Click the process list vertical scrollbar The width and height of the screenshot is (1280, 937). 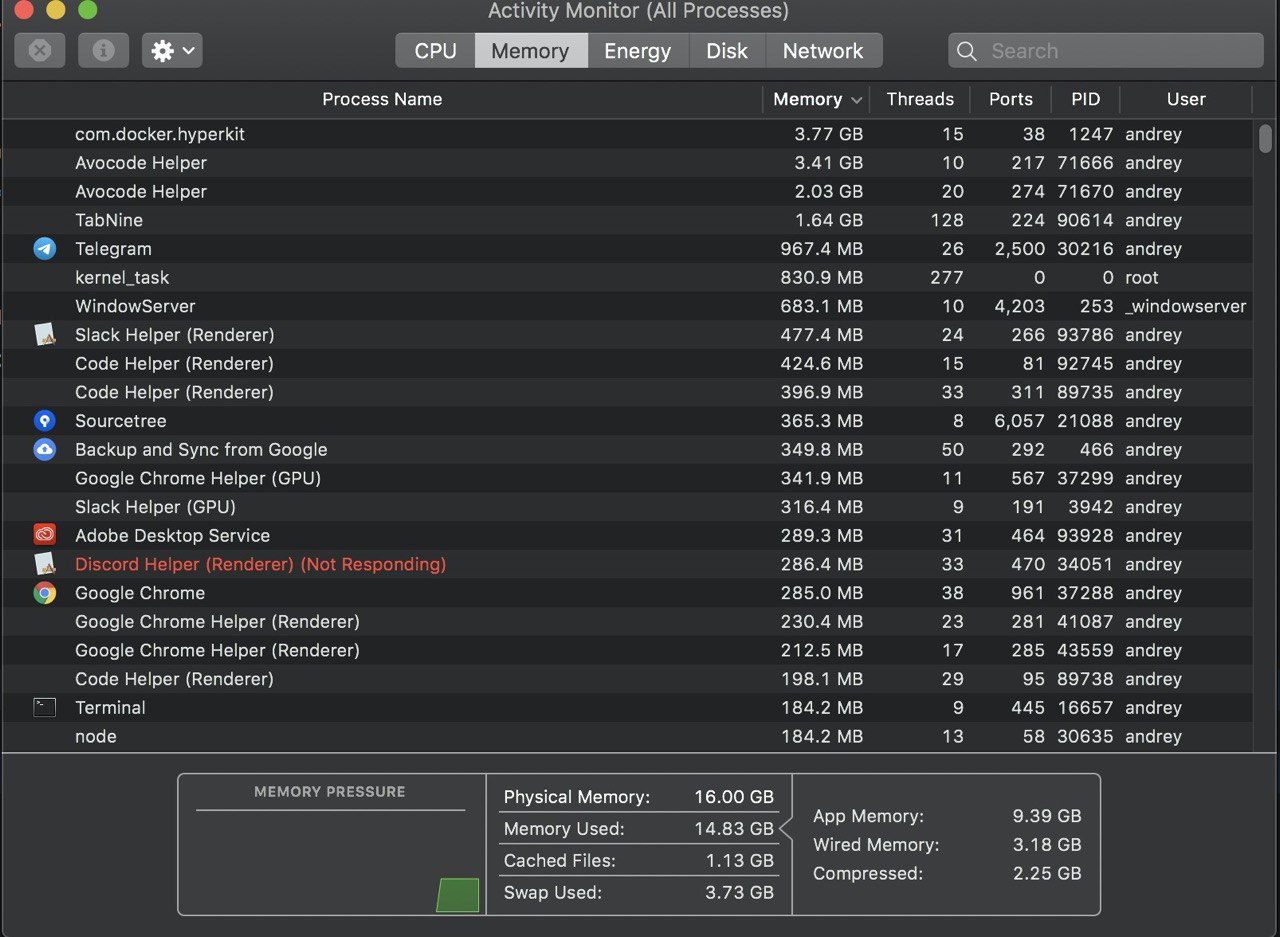click(x=1265, y=139)
